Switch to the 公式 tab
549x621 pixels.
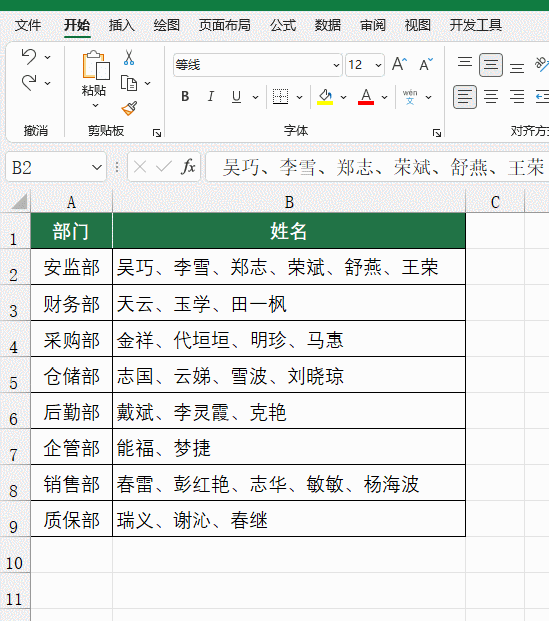pyautogui.click(x=283, y=25)
